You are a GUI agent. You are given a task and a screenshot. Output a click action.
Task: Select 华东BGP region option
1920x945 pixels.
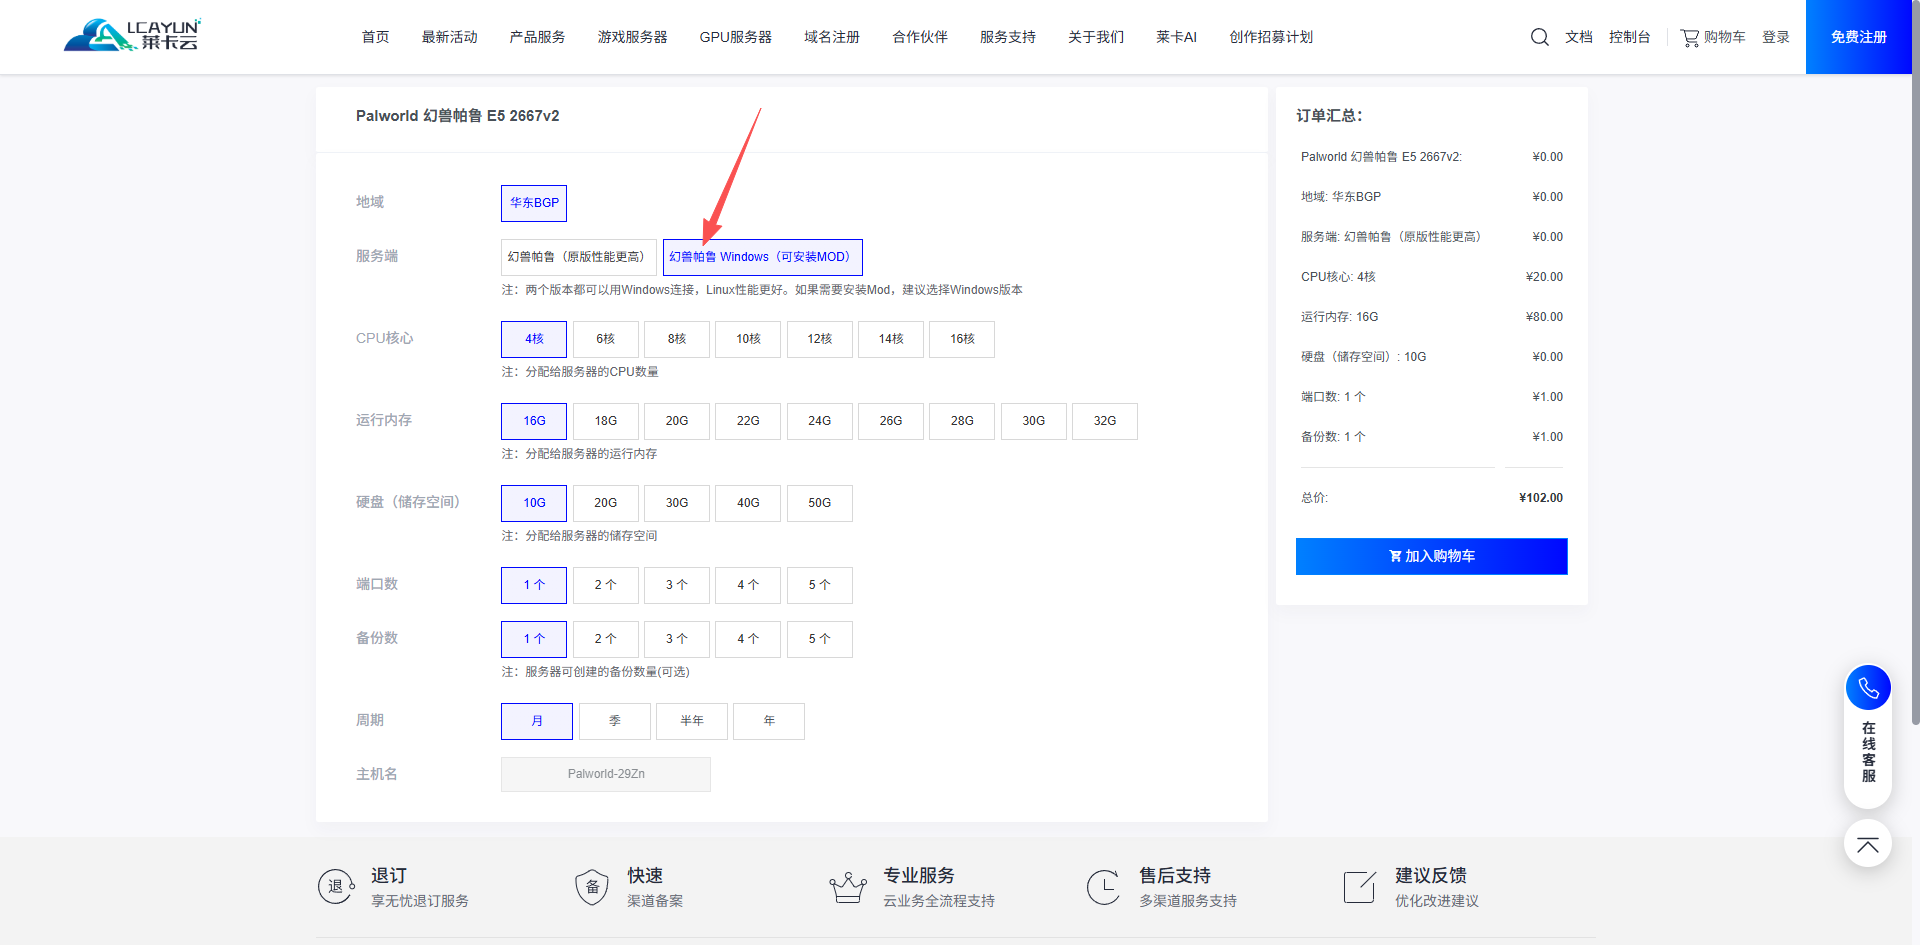(534, 203)
